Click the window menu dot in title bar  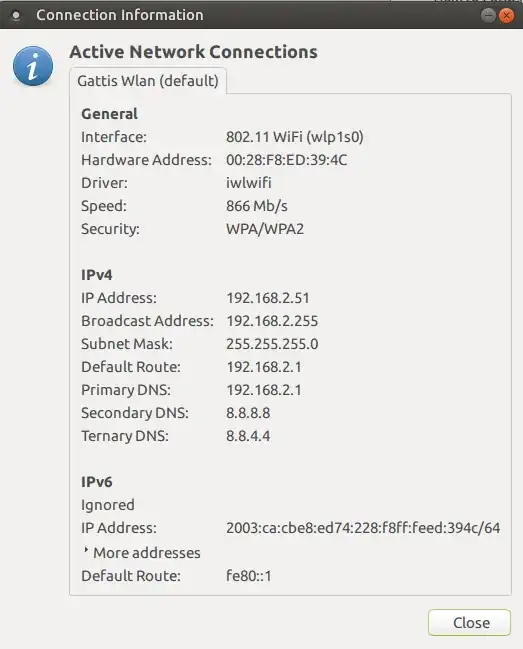16,15
